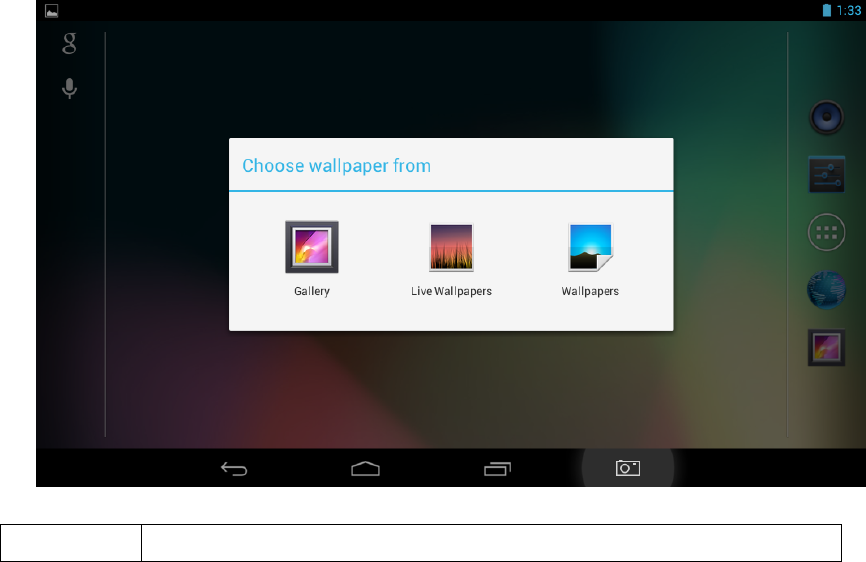The width and height of the screenshot is (866, 562).
Task: Tap the Back navigation button
Action: coord(234,469)
